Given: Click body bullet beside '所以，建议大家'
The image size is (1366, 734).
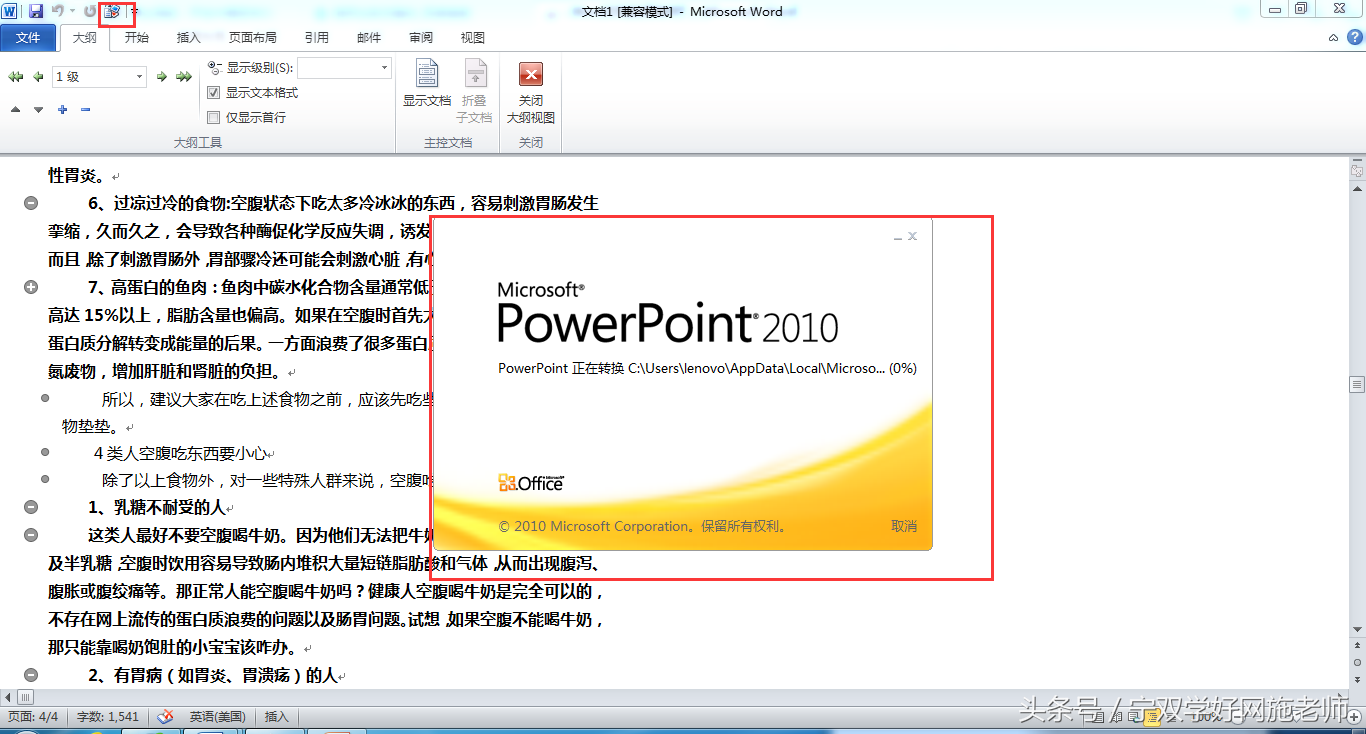Looking at the screenshot, I should click(45, 398).
